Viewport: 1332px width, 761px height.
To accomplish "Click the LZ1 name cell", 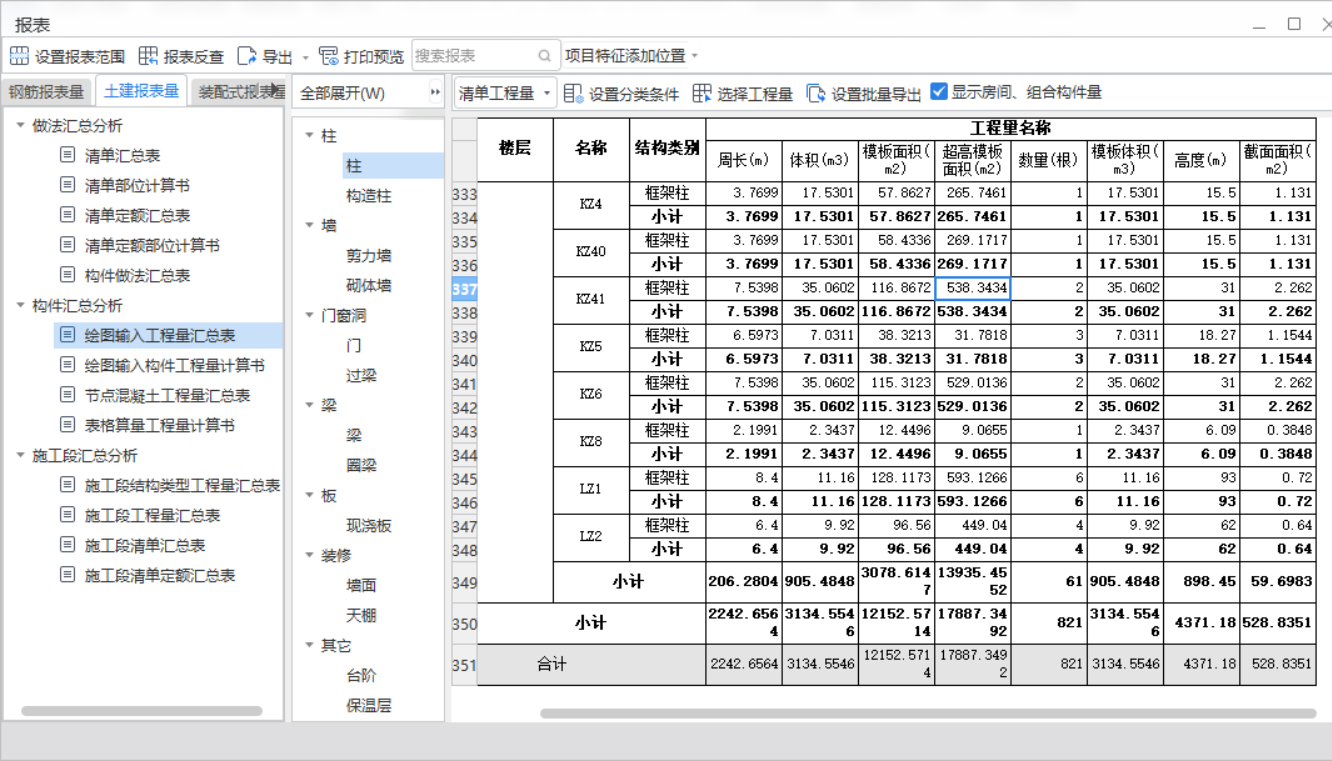I will [x=591, y=489].
